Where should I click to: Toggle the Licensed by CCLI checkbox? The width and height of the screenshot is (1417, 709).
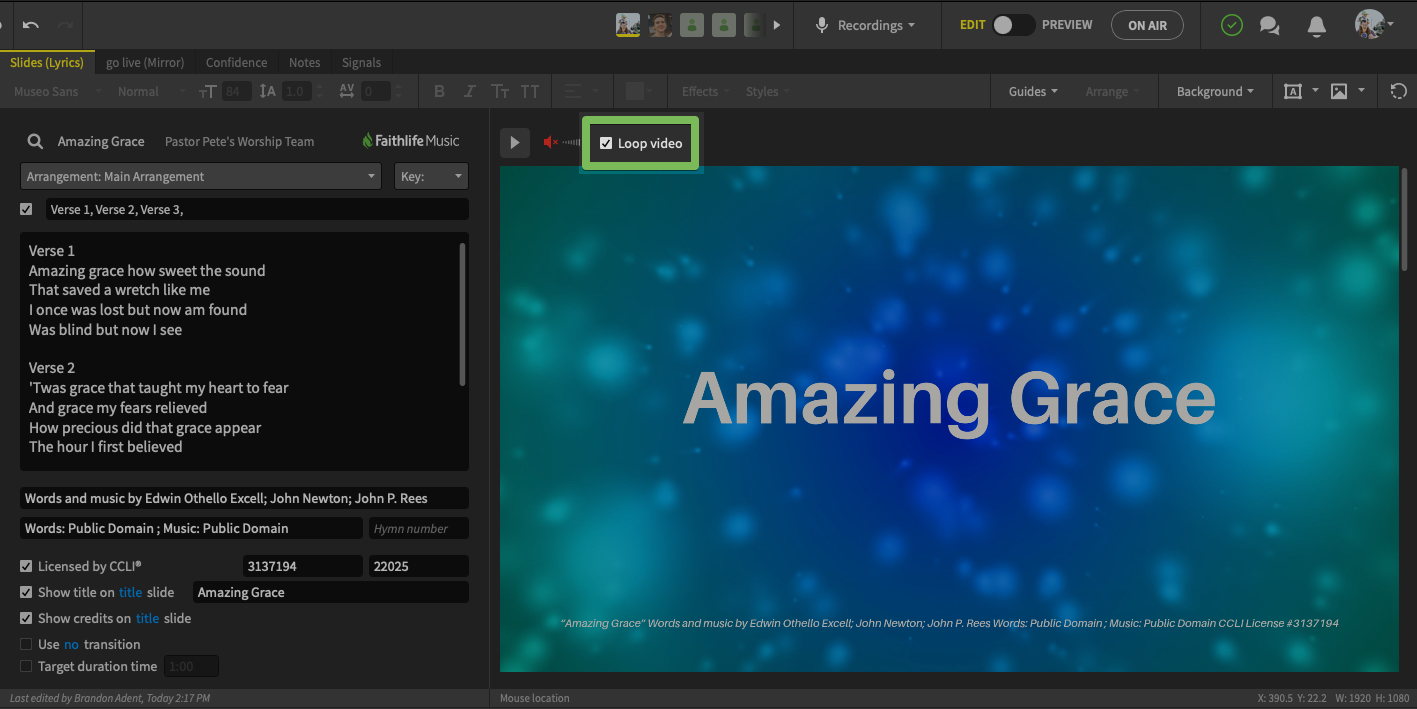(26, 566)
